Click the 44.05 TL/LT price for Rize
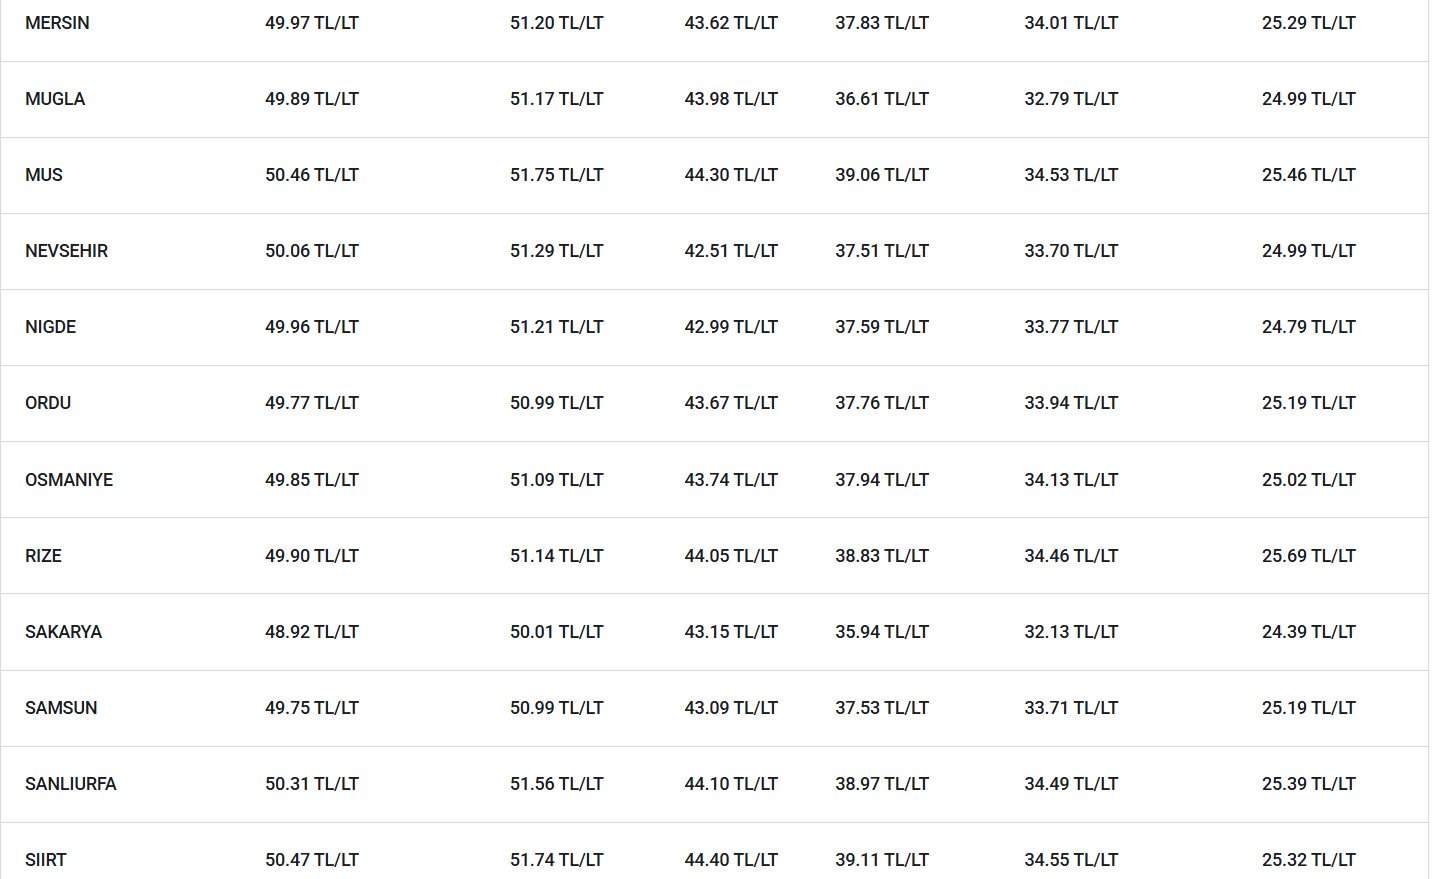This screenshot has width=1432, height=879. [x=731, y=556]
